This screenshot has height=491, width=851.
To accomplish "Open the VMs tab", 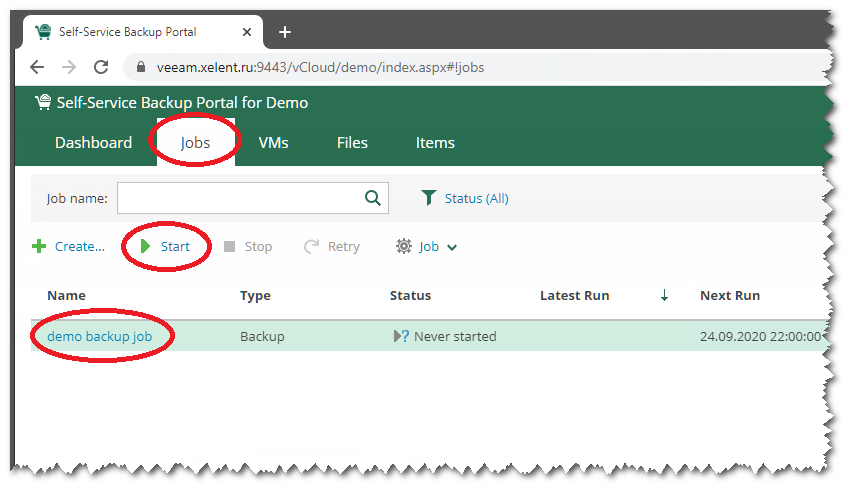I will tap(274, 143).
